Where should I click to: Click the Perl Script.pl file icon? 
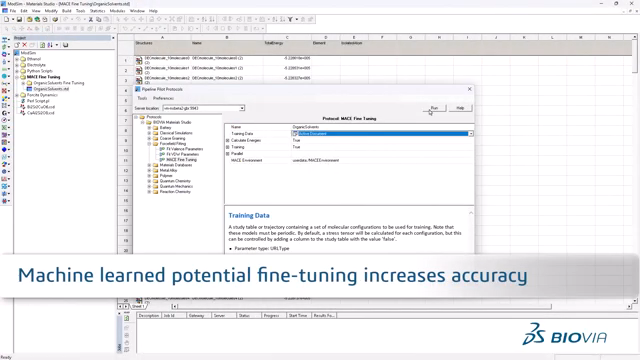(x=23, y=101)
